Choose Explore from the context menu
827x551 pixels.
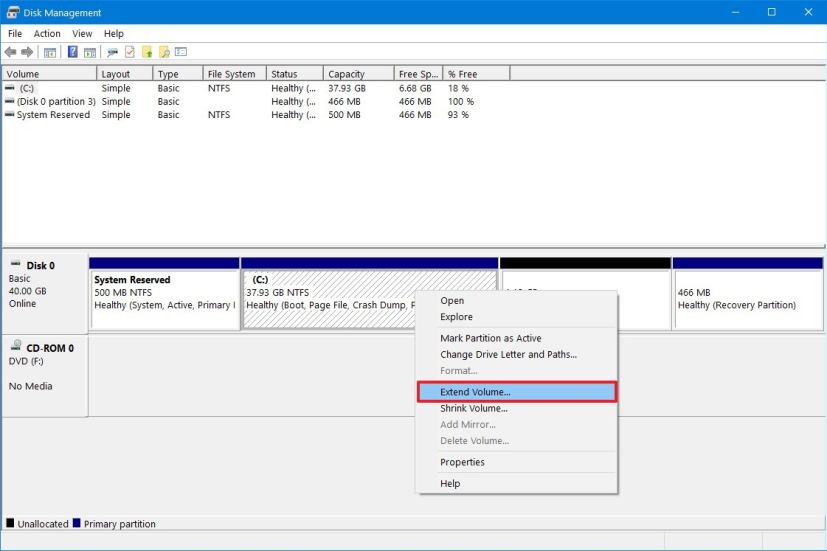click(516, 317)
